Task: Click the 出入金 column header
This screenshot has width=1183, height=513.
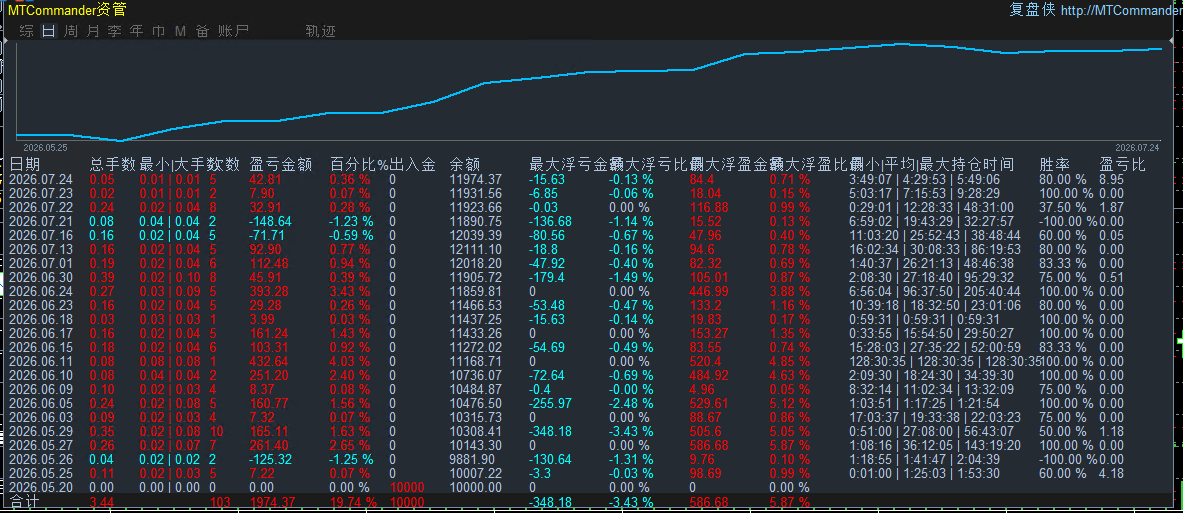Action: click(413, 164)
